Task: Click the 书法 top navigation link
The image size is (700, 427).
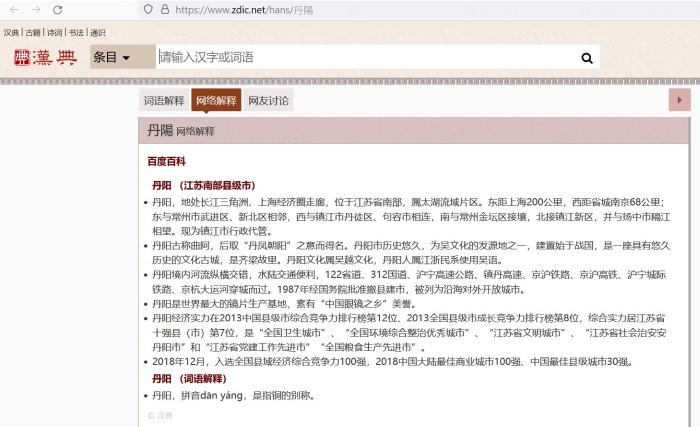Action: coord(76,33)
